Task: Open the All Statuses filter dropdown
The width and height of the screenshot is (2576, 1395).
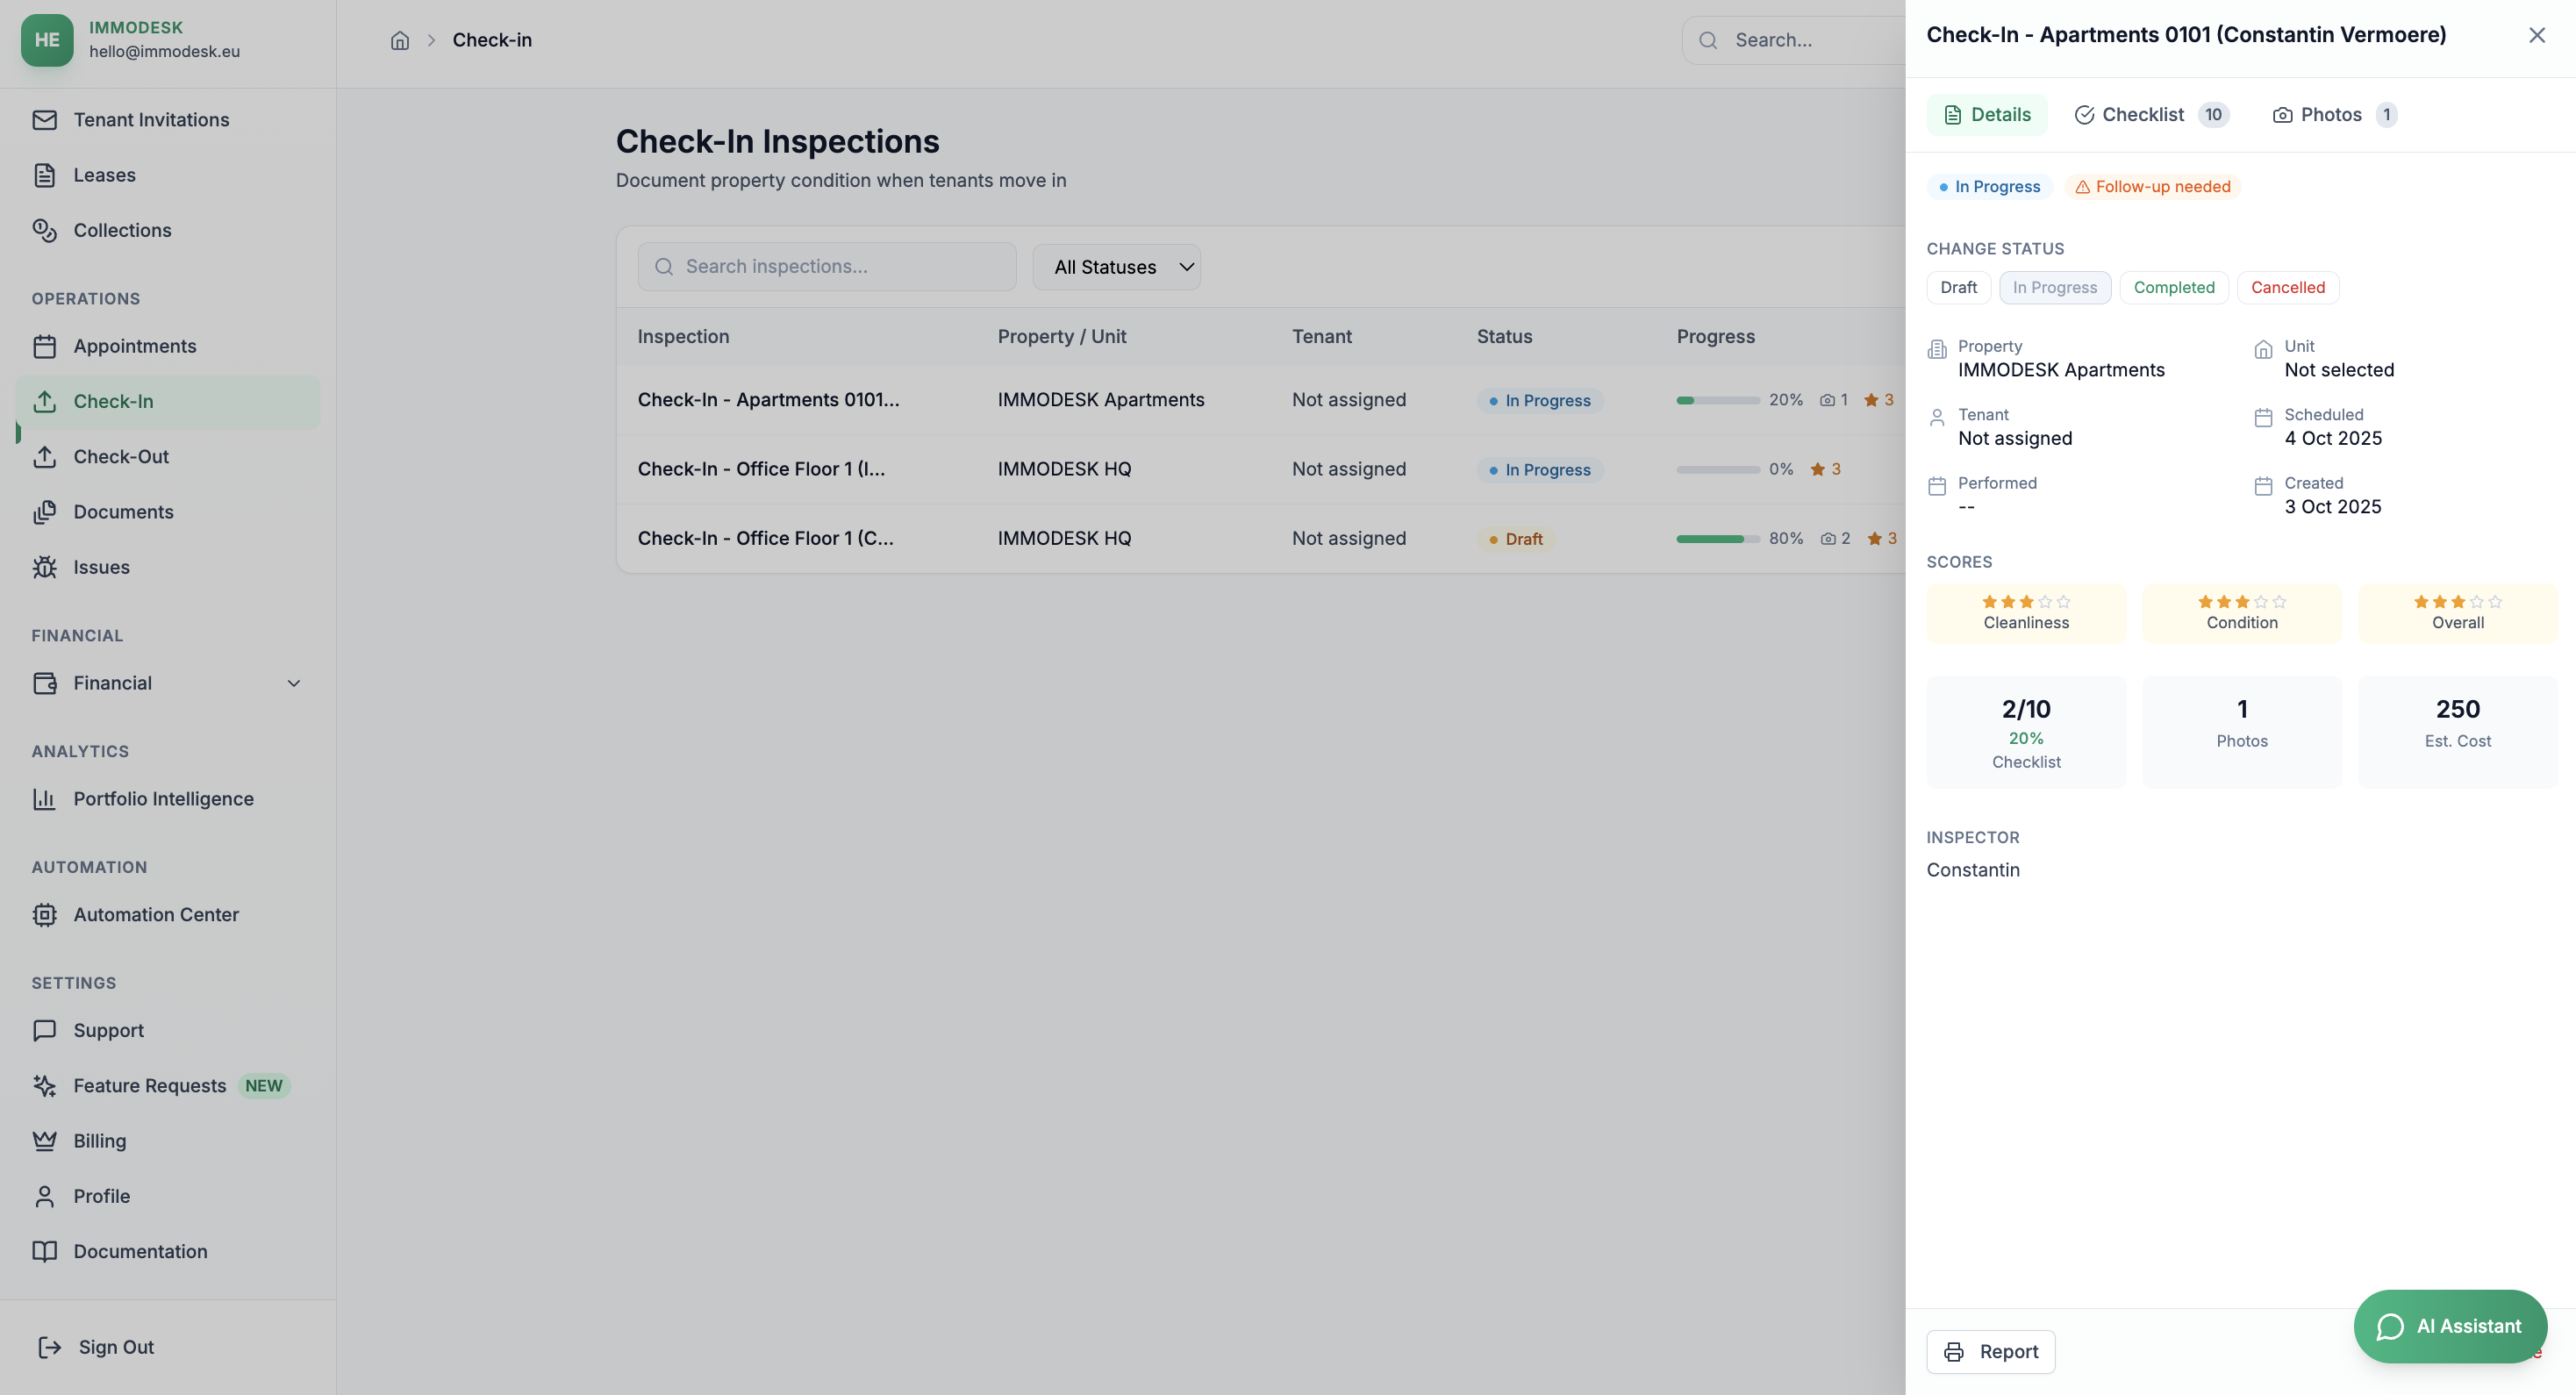Action: coord(1117,266)
